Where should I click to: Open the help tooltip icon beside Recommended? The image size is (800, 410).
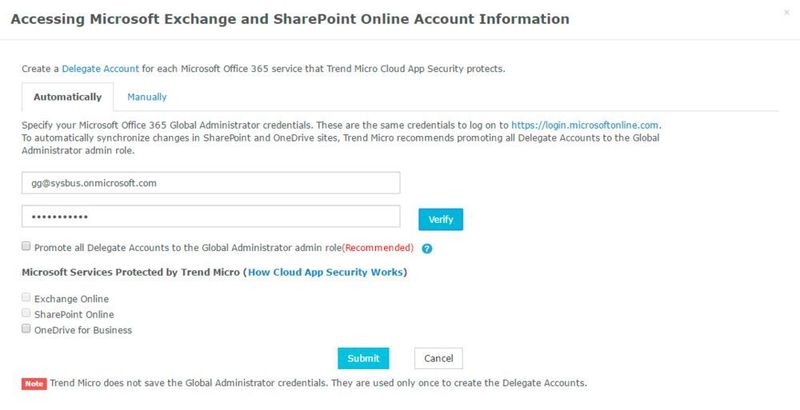click(x=427, y=249)
